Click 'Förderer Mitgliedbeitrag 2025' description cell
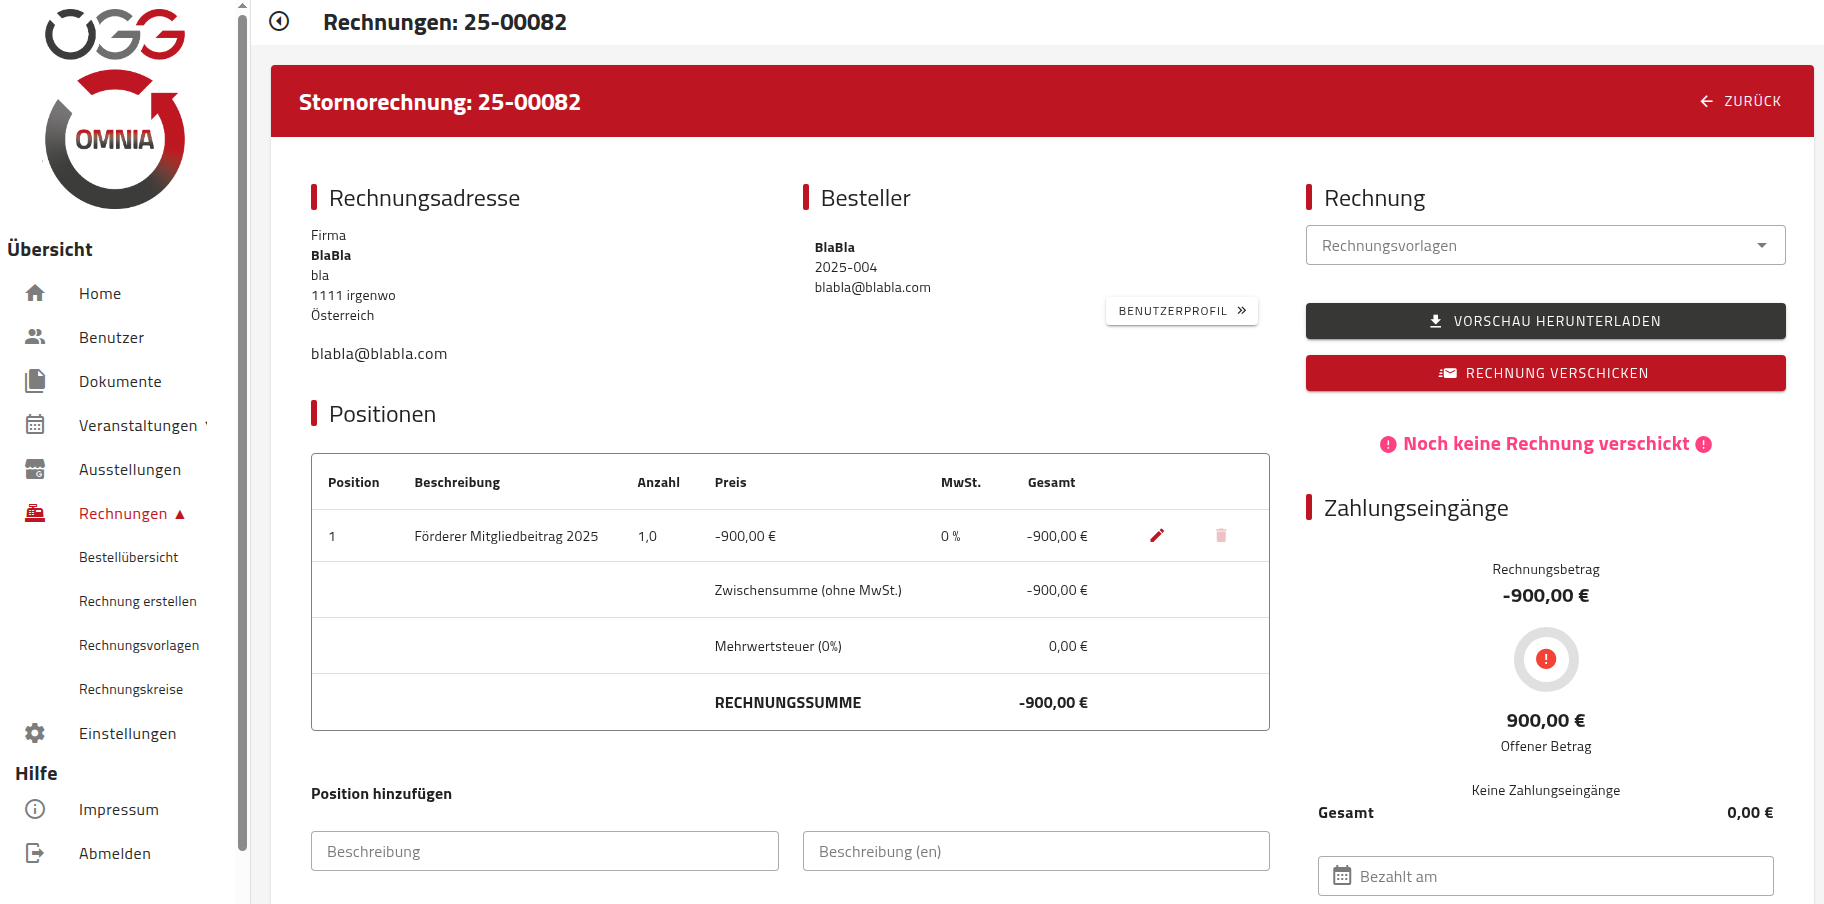The image size is (1824, 904). (506, 536)
